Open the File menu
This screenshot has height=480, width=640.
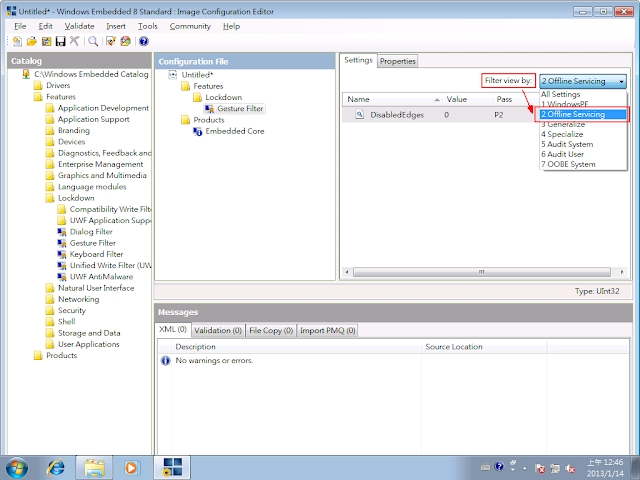pyautogui.click(x=20, y=27)
